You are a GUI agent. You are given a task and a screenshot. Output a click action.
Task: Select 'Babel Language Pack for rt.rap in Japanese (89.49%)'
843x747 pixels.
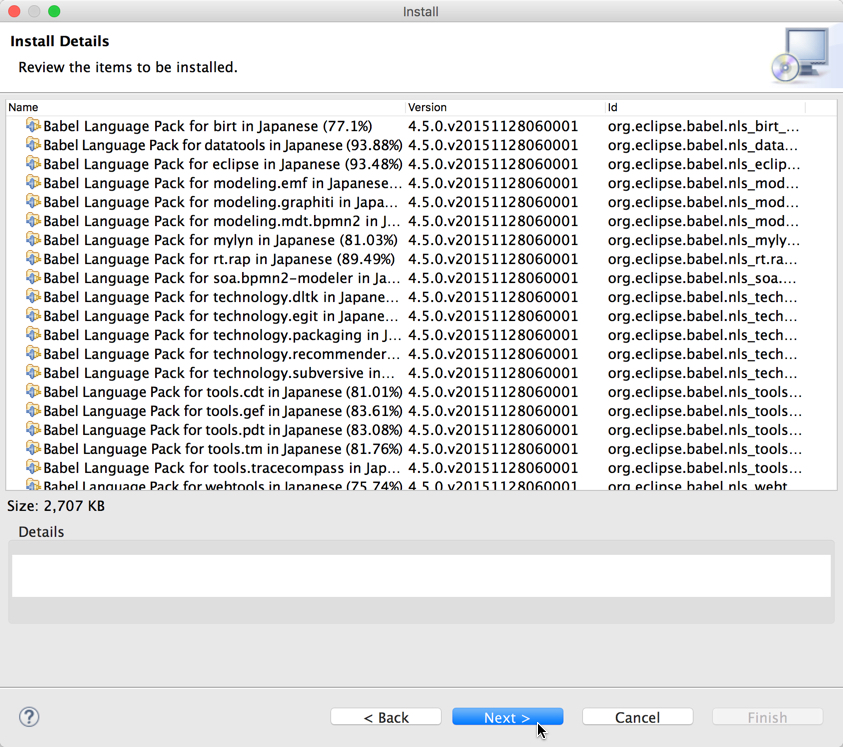point(219,259)
